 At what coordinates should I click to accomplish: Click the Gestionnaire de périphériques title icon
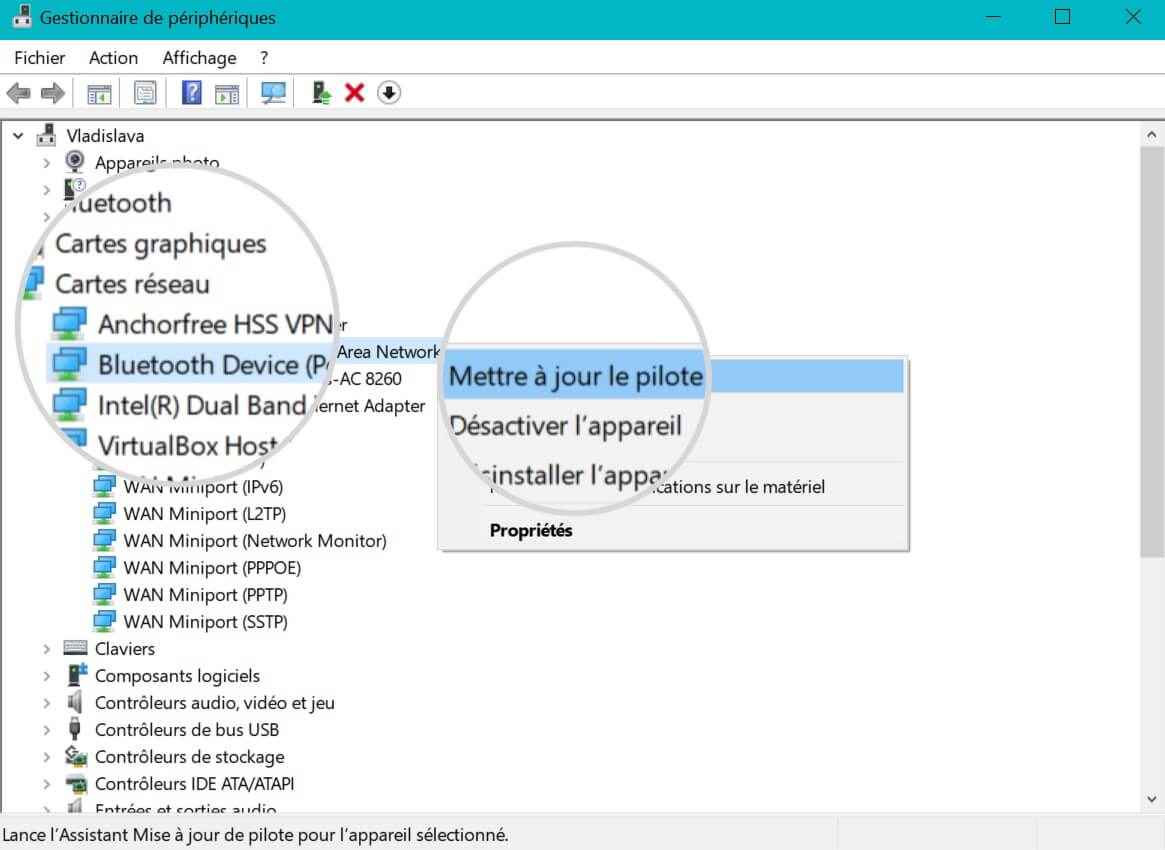pos(22,16)
